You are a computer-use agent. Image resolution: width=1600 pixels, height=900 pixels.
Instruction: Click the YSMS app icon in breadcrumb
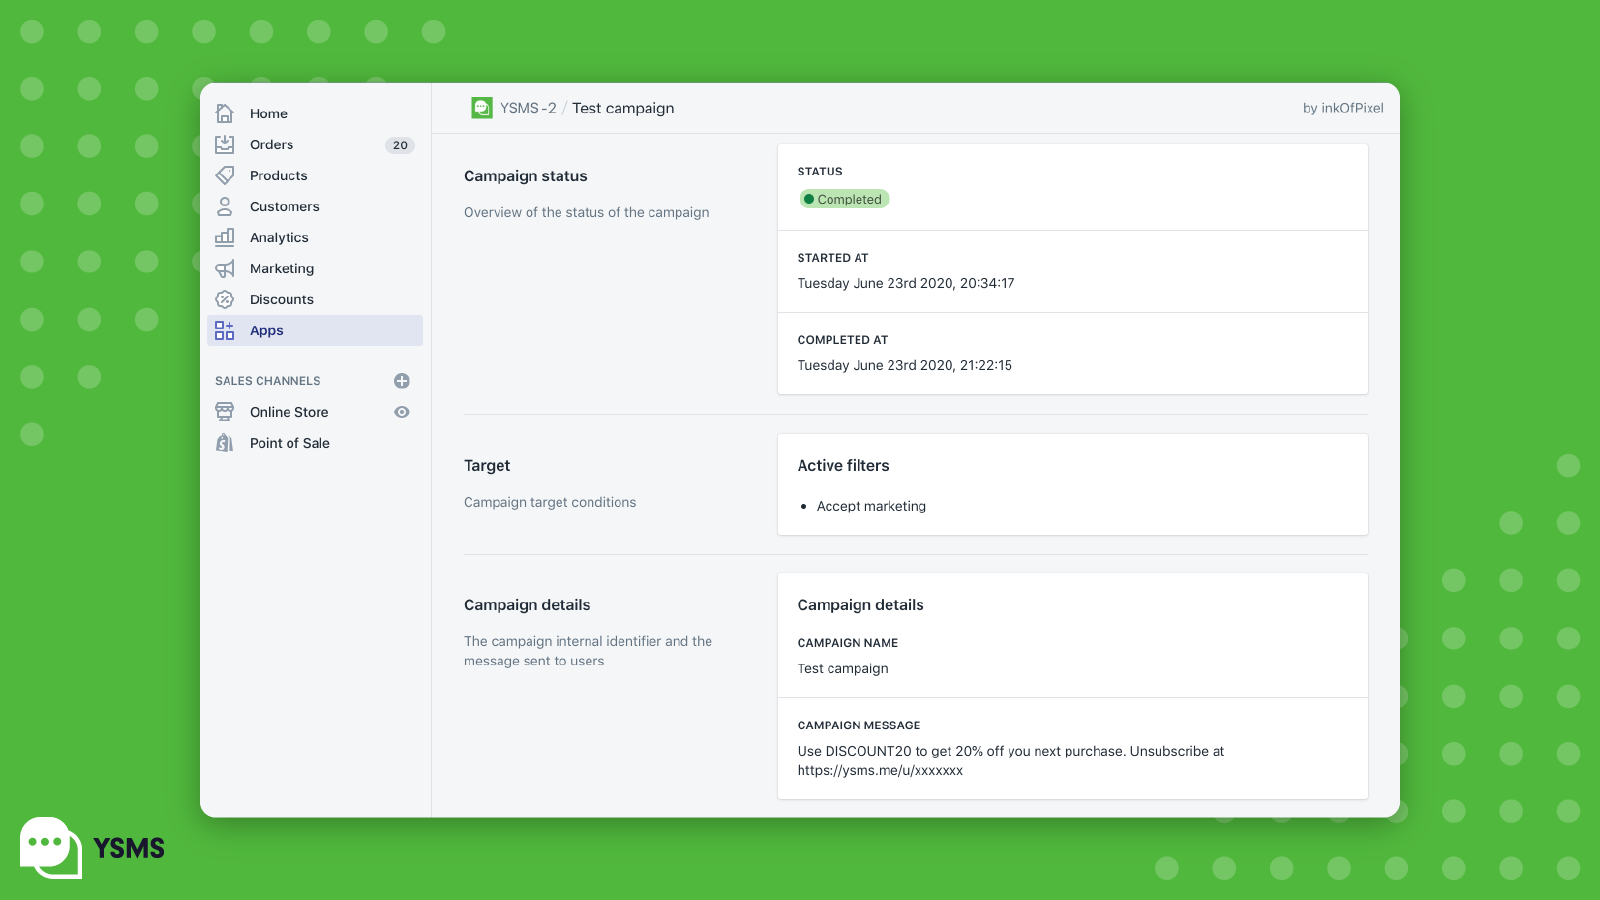coord(482,108)
